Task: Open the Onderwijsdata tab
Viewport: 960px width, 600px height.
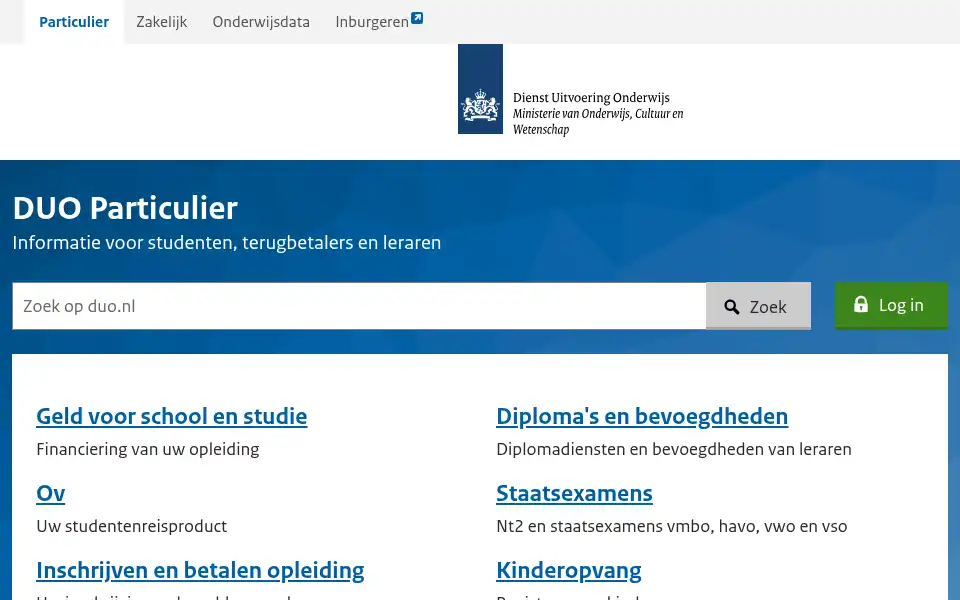Action: pos(261,22)
